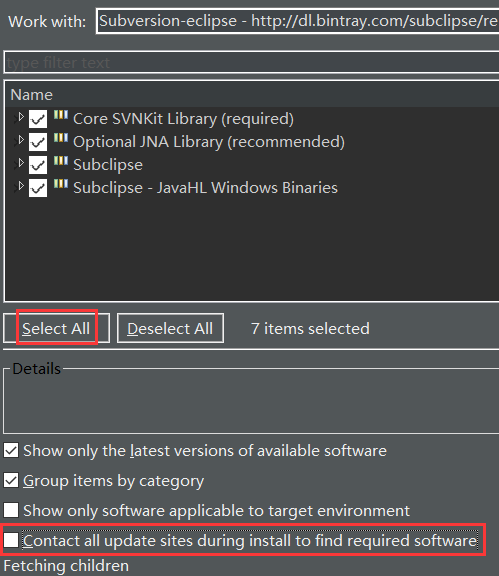Uncheck the Subclipse checkbox
This screenshot has width=499, height=576.
pos(38,165)
